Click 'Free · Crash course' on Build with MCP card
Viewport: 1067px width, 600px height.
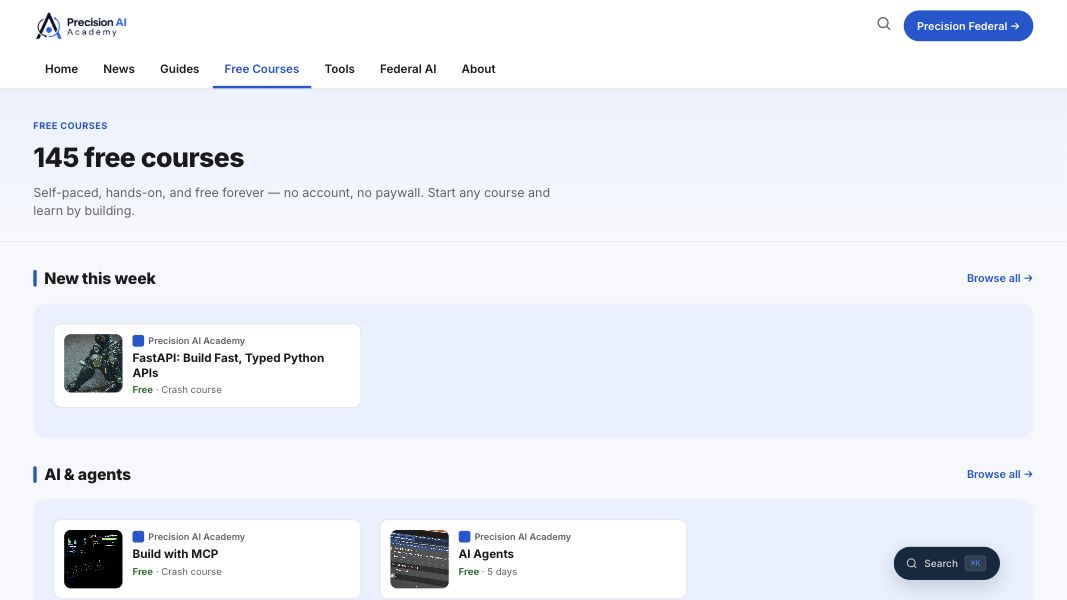coord(177,571)
